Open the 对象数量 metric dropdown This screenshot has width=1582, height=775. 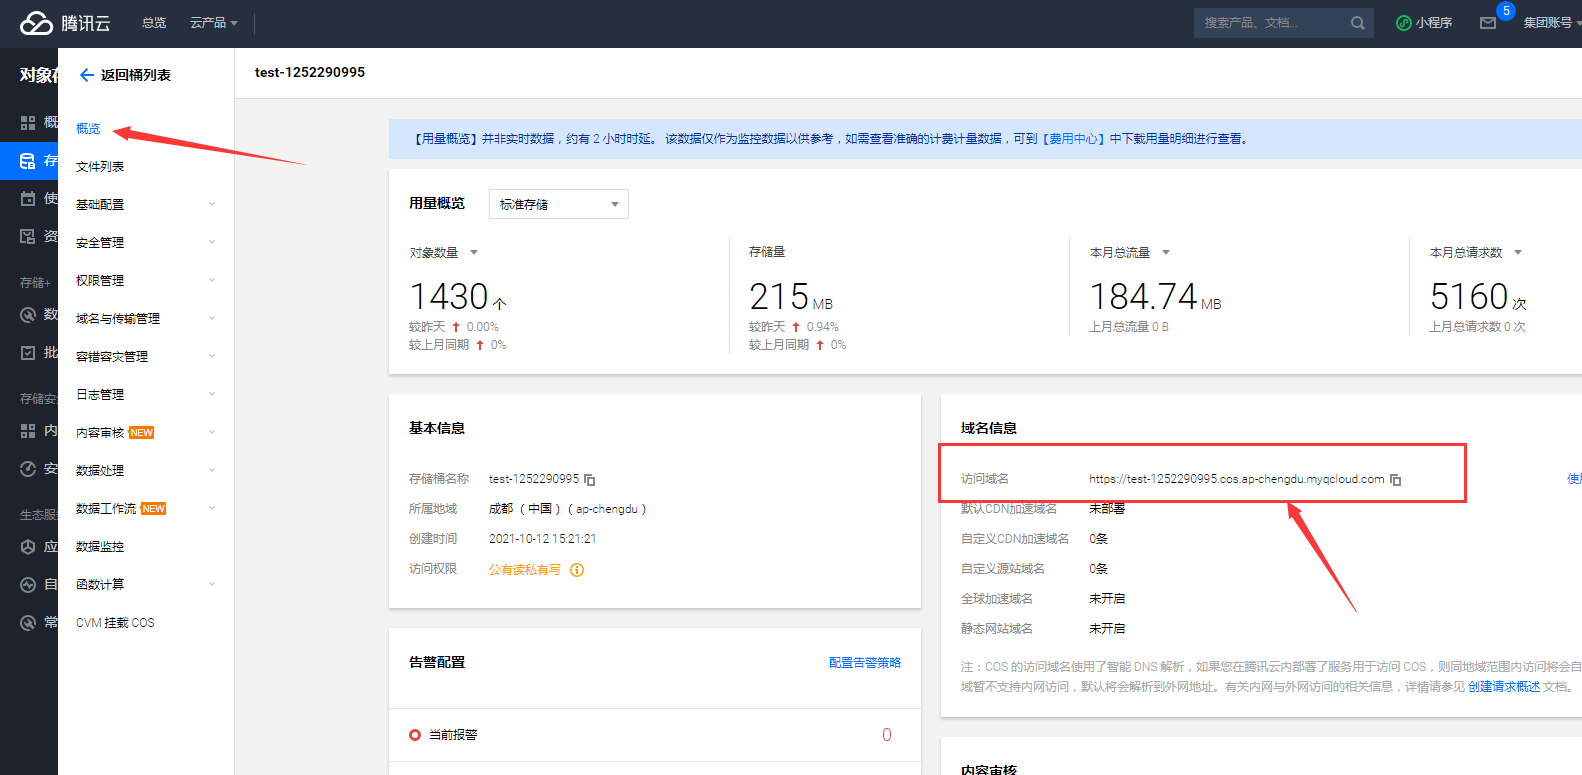pyautogui.click(x=474, y=253)
